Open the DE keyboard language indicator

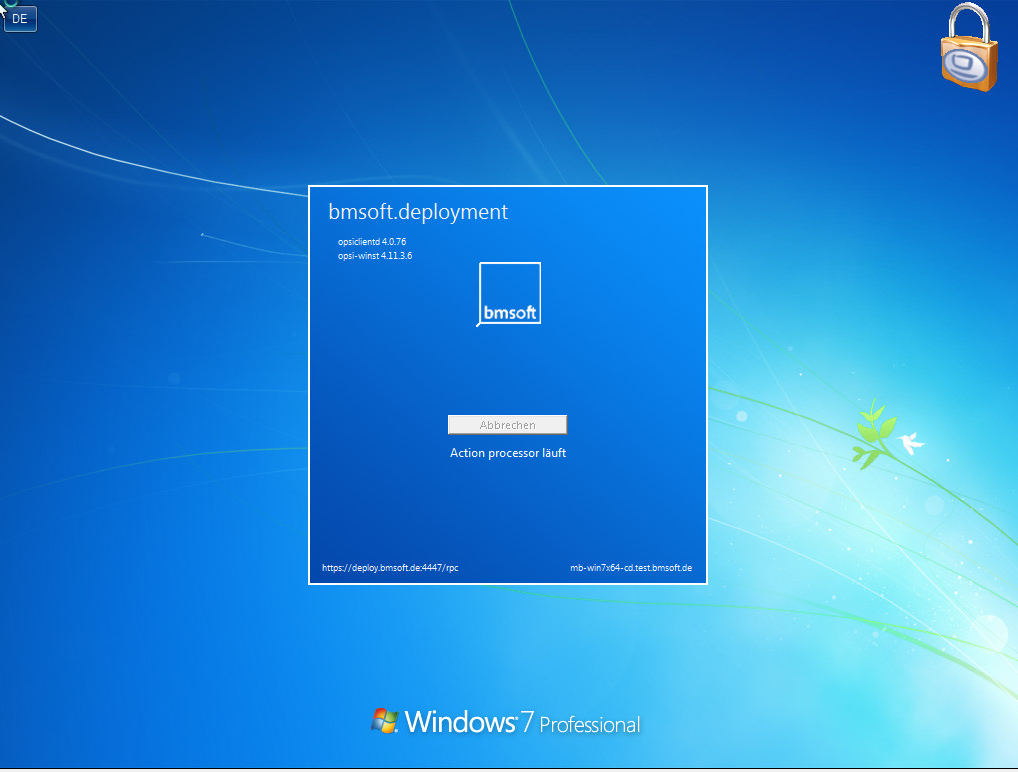click(20, 19)
